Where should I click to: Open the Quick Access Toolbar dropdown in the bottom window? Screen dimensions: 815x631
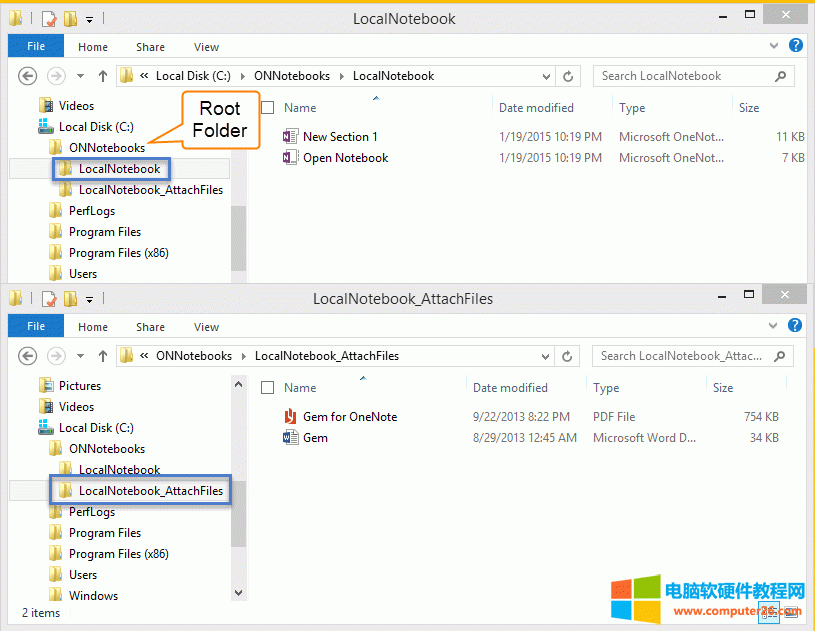[90, 299]
